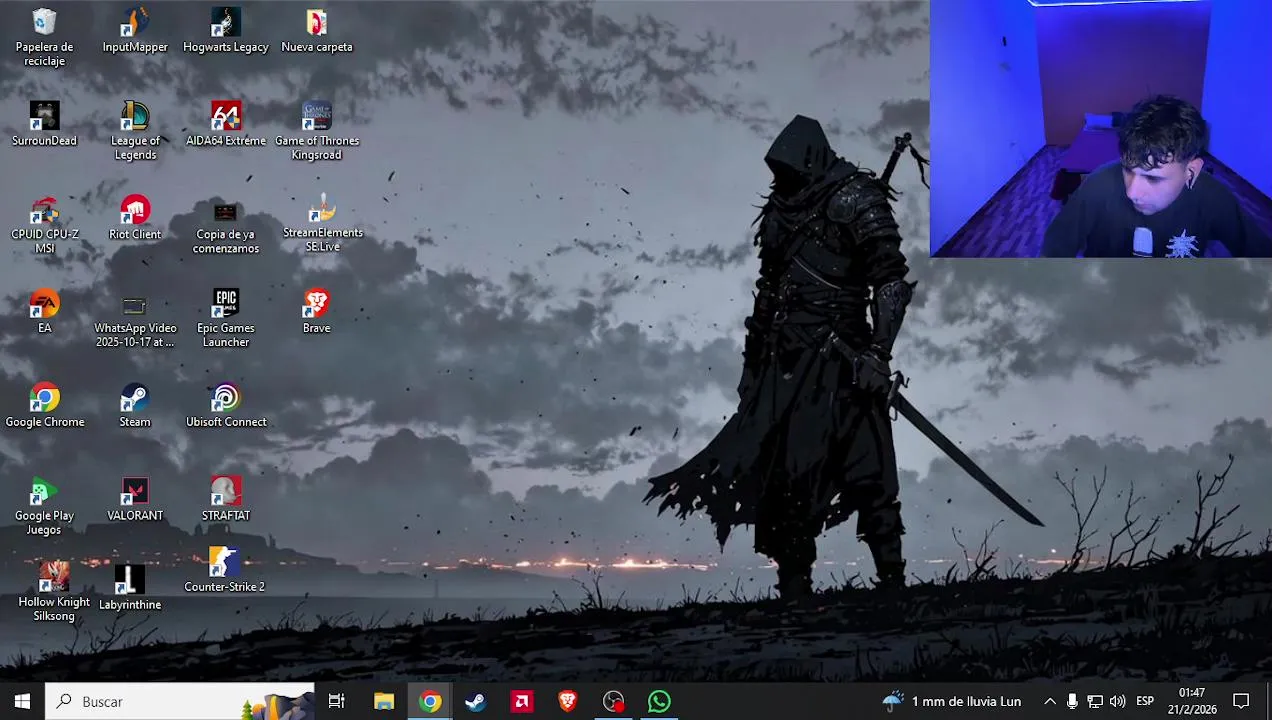1272x720 pixels.
Task: Select the InputMapper desktop shortcut
Action: 135,30
